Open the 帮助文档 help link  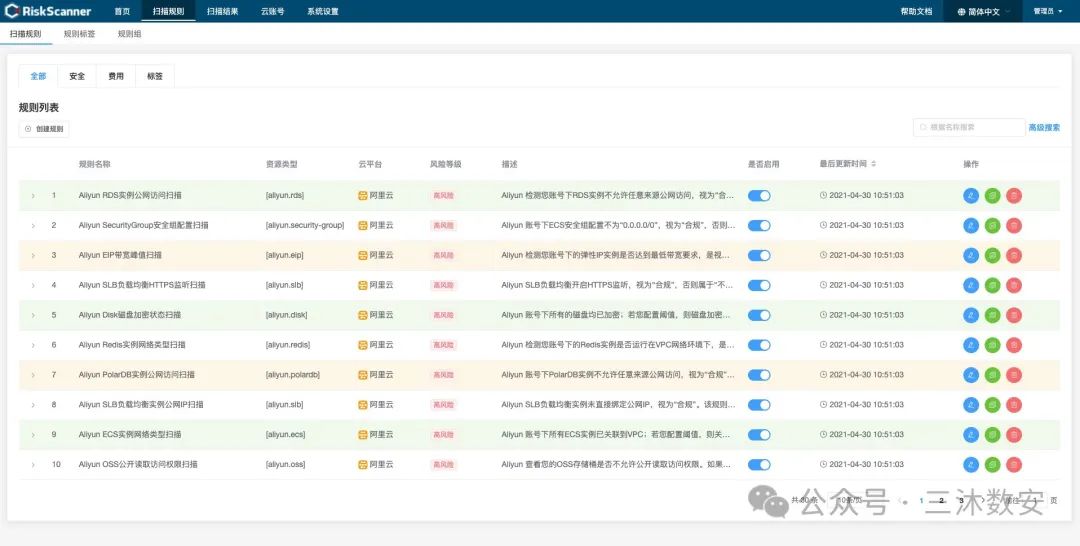916,12
